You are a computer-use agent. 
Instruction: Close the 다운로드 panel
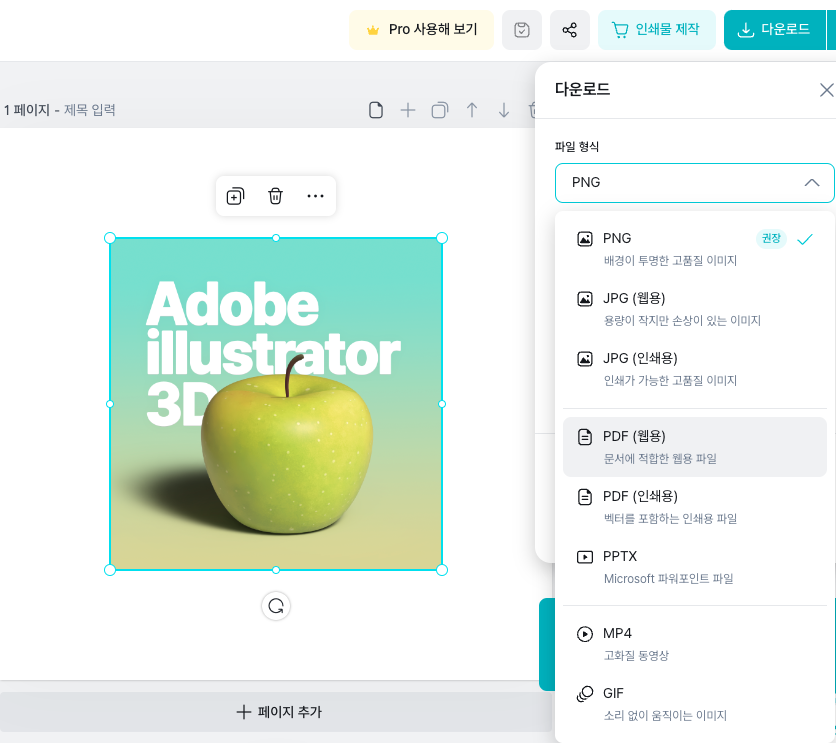tap(826, 90)
